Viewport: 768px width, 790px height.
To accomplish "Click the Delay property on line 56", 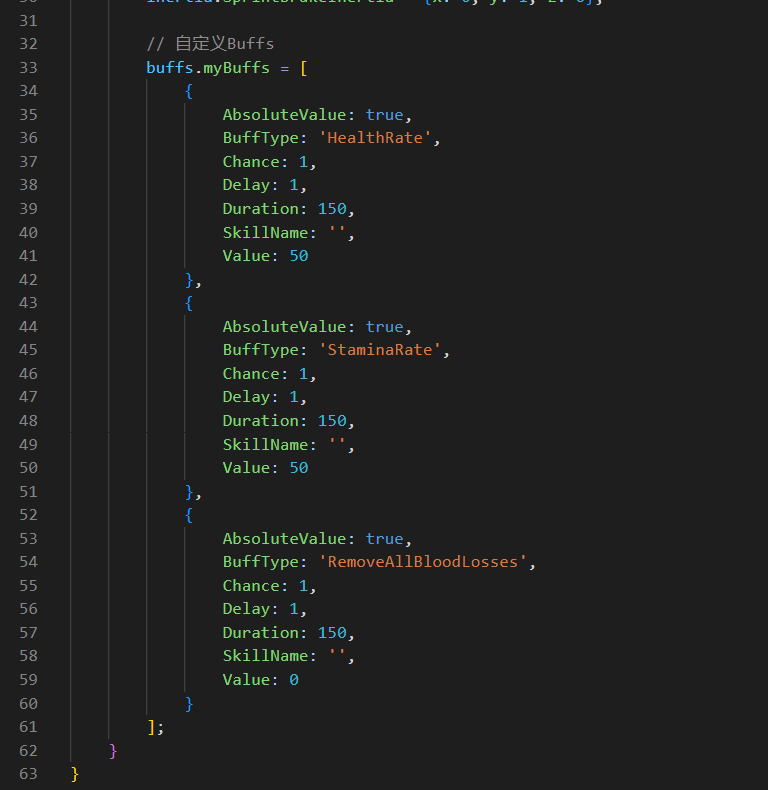I will tap(246, 609).
